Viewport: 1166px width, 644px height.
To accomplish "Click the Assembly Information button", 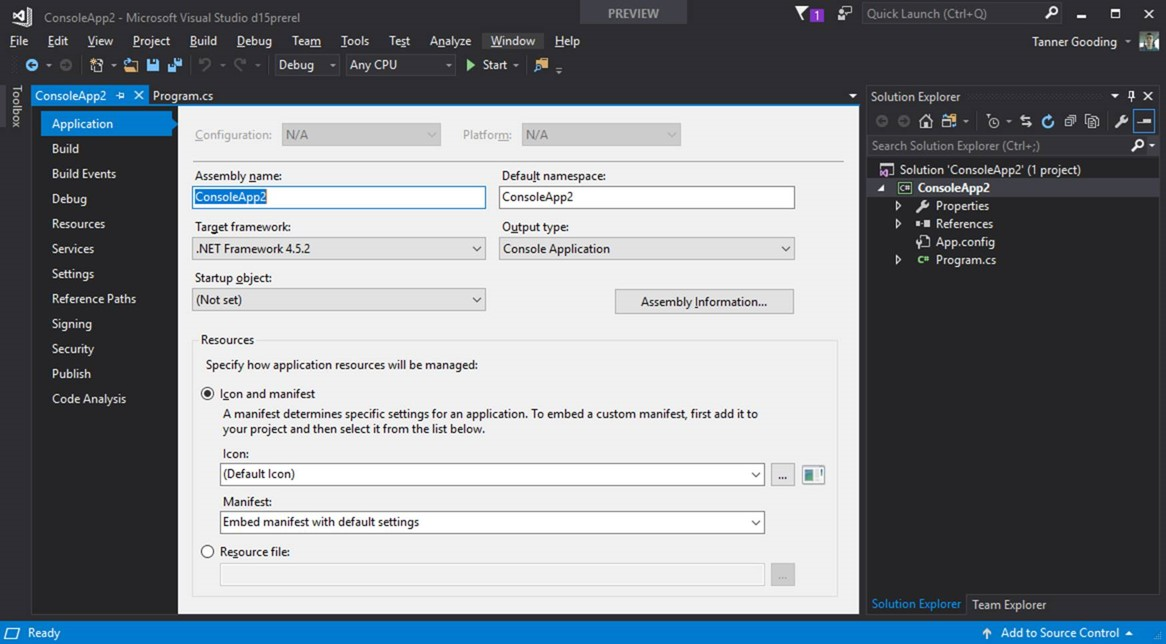I will pyautogui.click(x=704, y=301).
